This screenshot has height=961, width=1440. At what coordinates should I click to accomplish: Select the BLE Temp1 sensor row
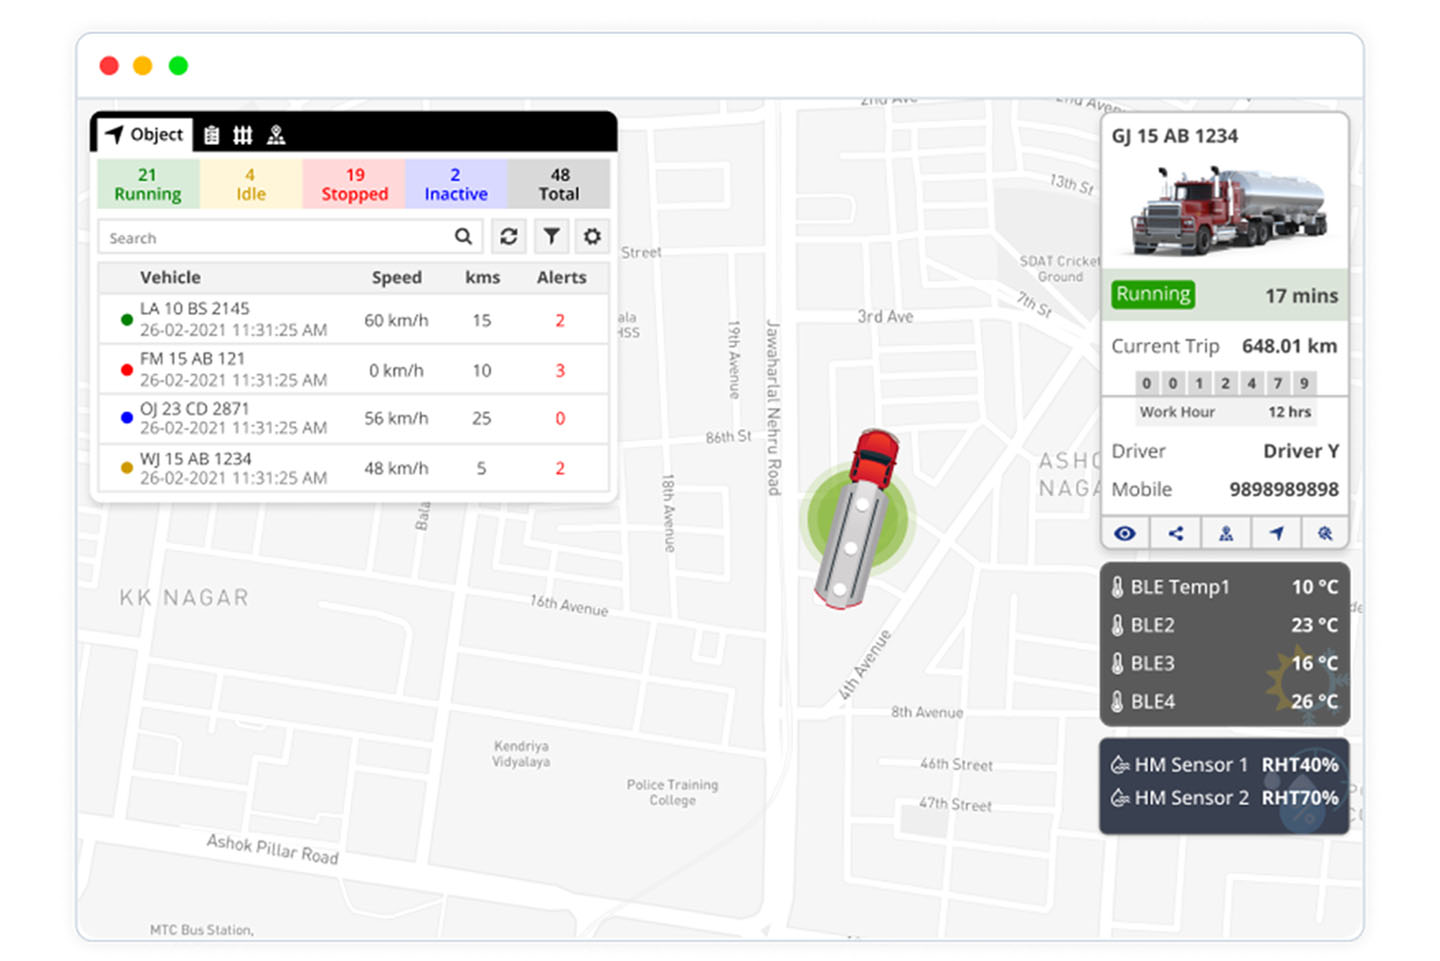pyautogui.click(x=1225, y=587)
